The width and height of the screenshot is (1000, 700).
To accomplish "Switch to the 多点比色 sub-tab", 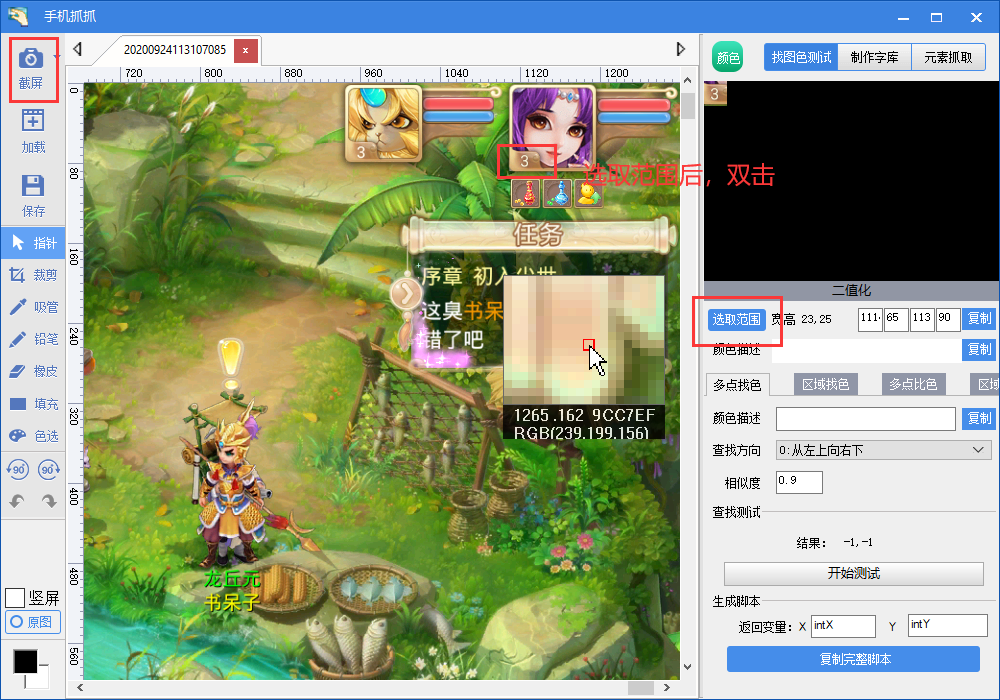I will pos(913,384).
